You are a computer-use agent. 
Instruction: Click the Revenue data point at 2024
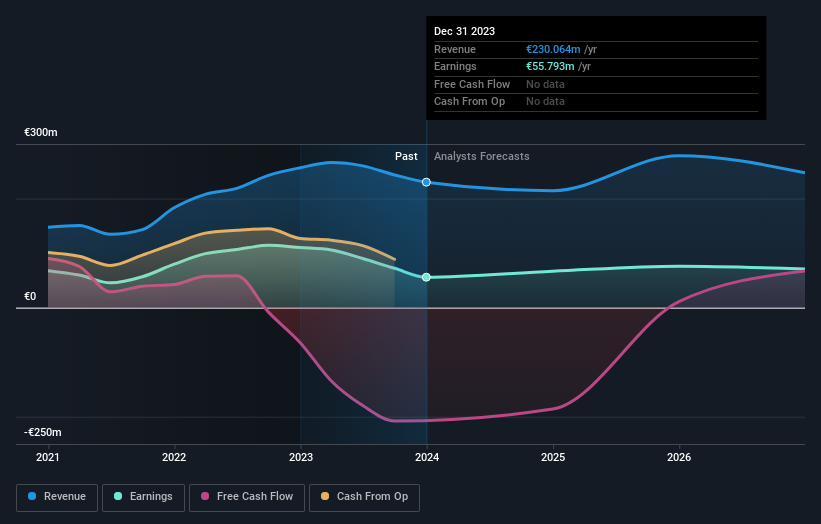tap(426, 182)
